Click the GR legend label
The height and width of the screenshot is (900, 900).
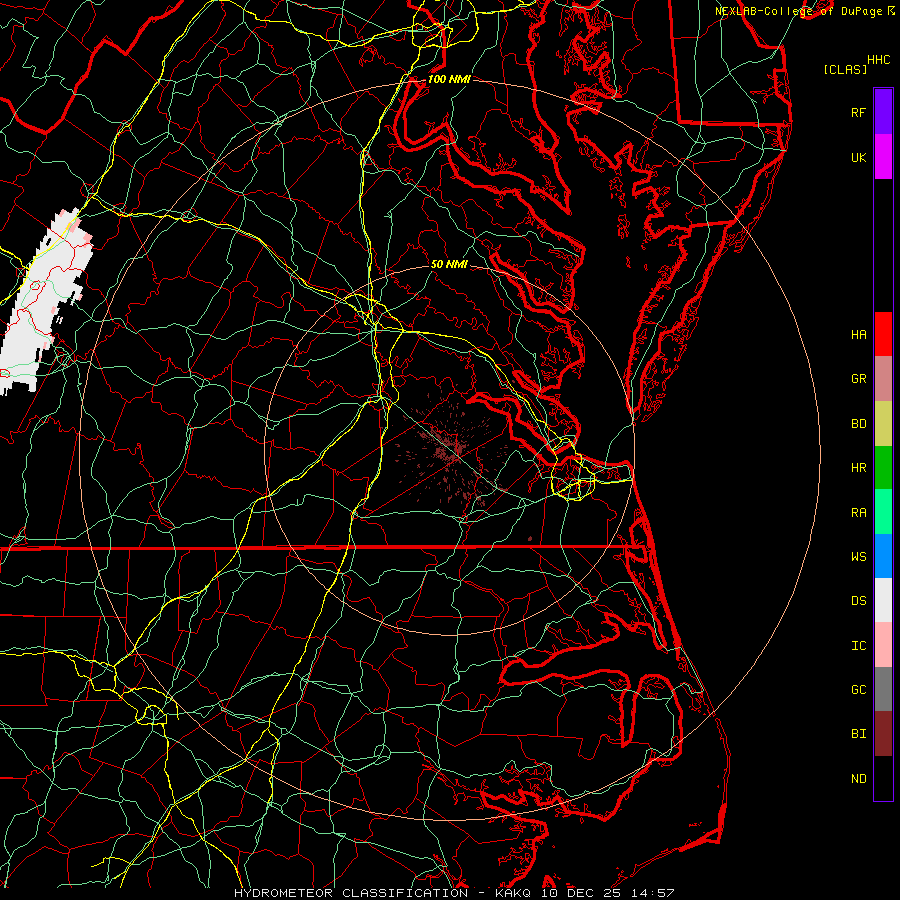coord(858,379)
